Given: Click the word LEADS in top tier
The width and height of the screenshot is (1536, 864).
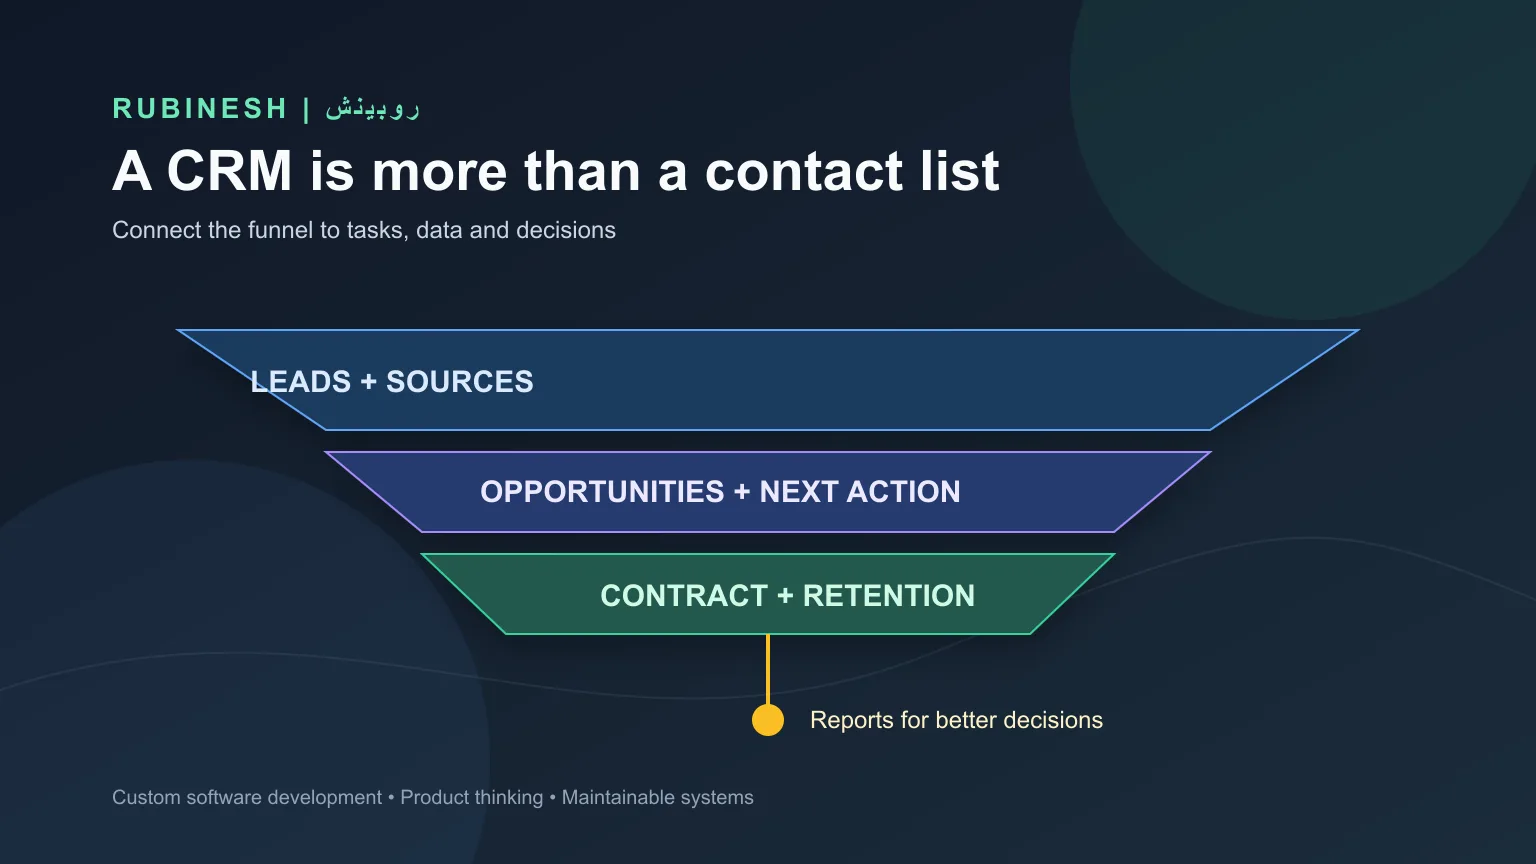Looking at the screenshot, I should click(301, 382).
